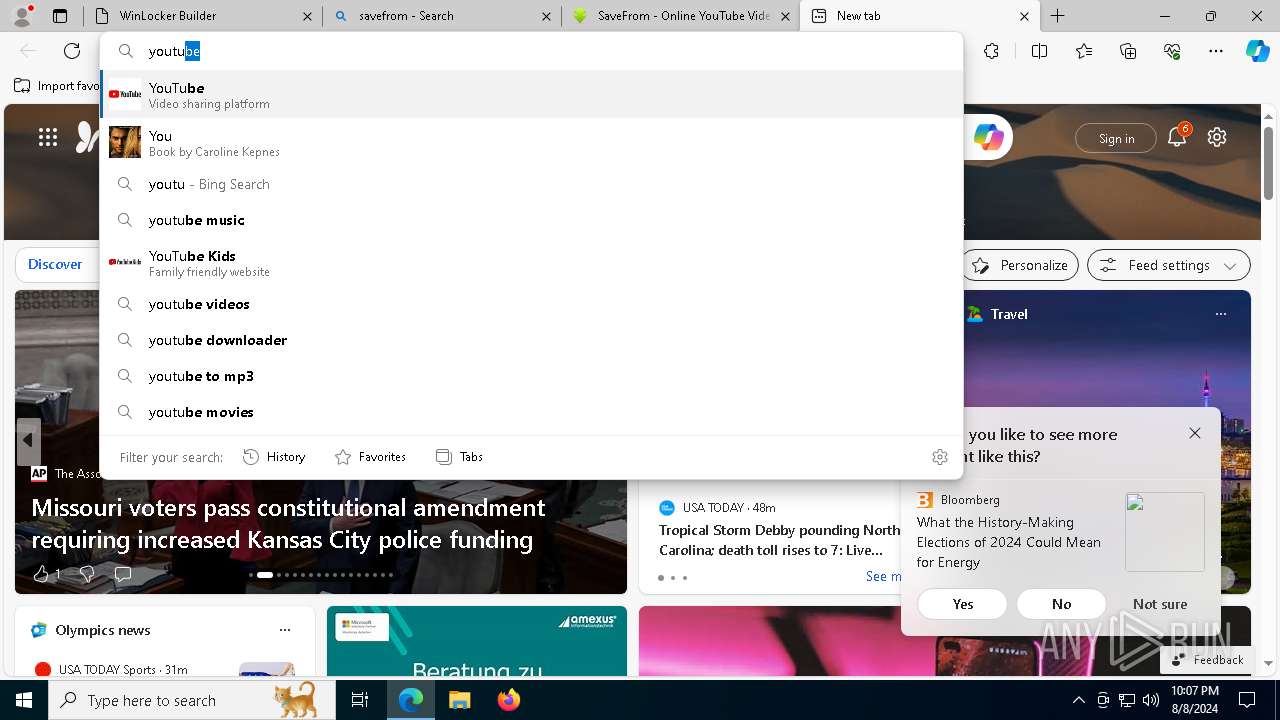Screen dimensions: 1280x720
Task: Answer Yes to the feedback survey
Action: click(962, 604)
